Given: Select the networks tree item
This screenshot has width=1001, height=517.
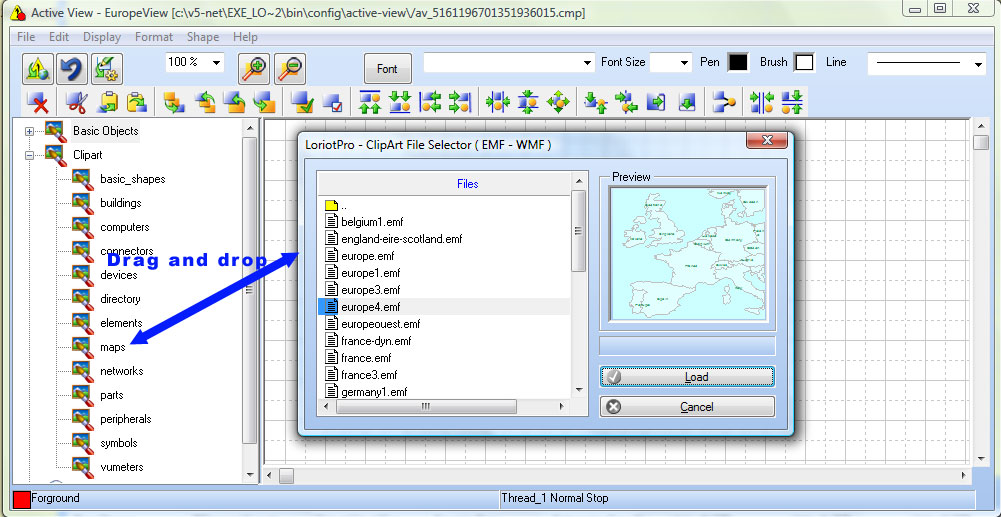Looking at the screenshot, I should click(121, 371).
